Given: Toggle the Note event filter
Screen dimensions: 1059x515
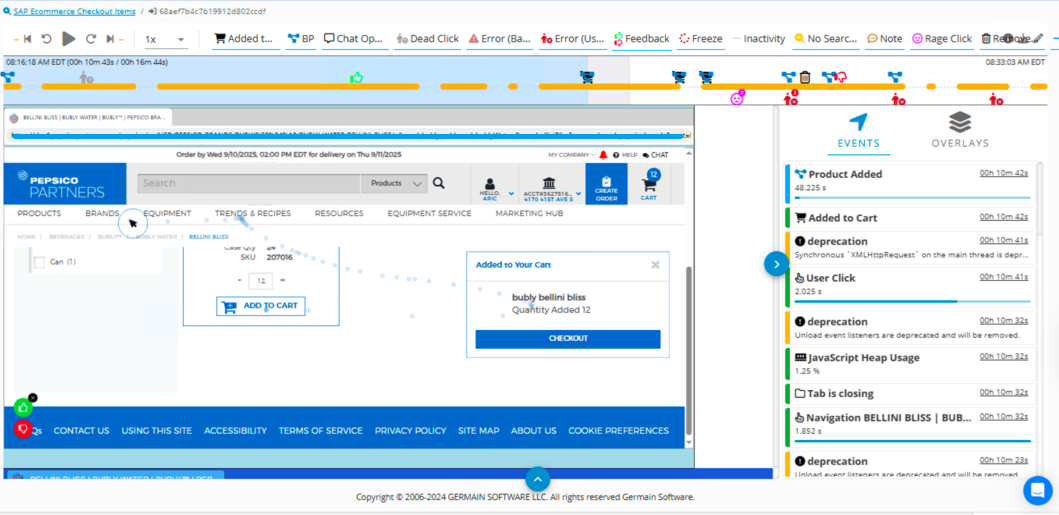Looking at the screenshot, I should [885, 39].
